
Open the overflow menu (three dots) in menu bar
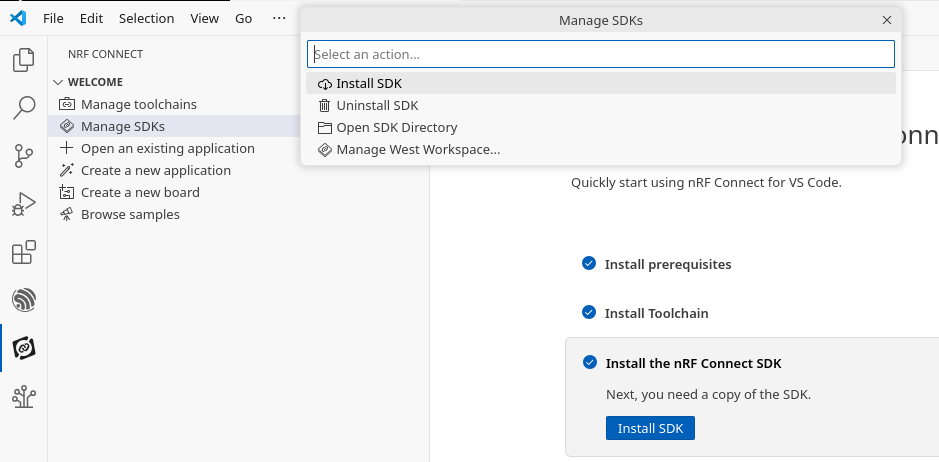279,18
